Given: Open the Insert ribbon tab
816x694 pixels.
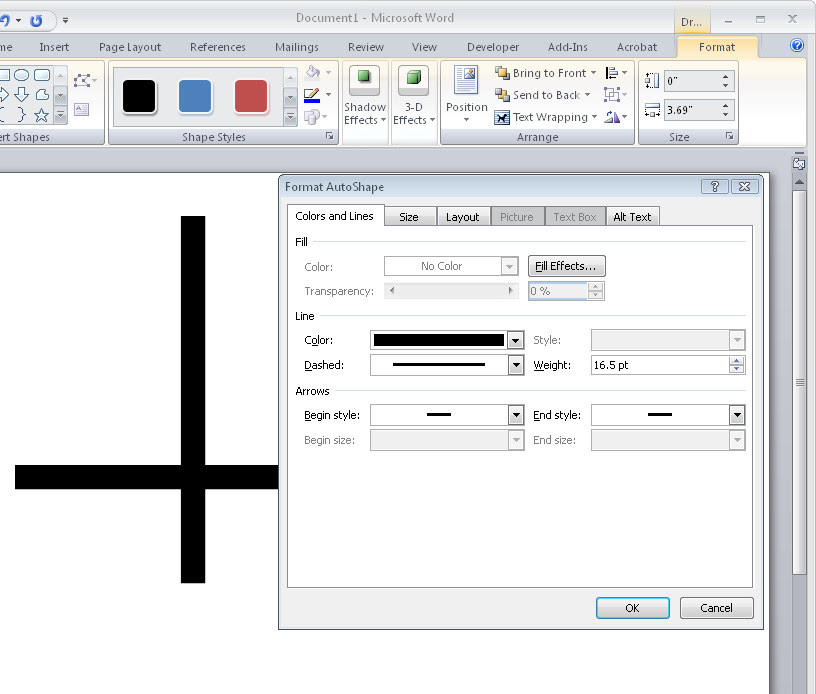Looking at the screenshot, I should [54, 47].
